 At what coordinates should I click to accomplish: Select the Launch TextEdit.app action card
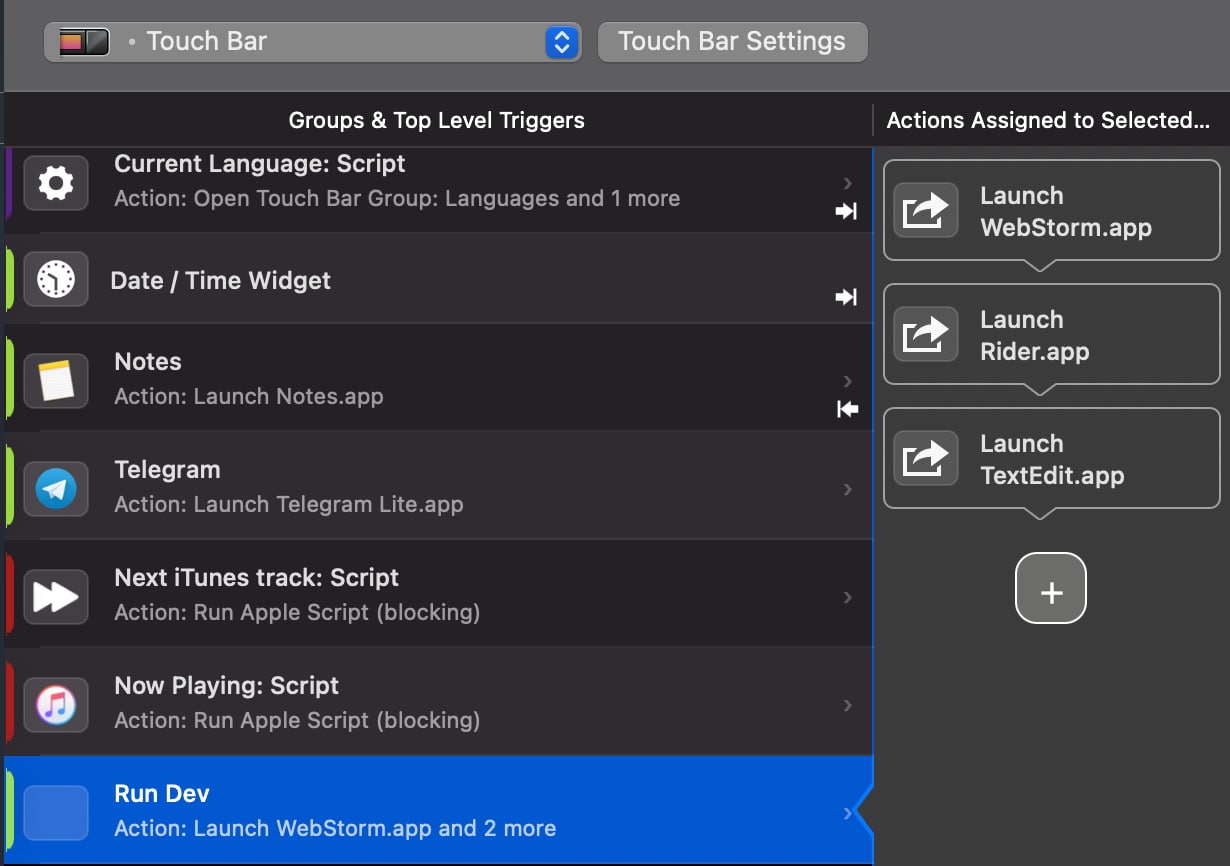(x=1052, y=459)
